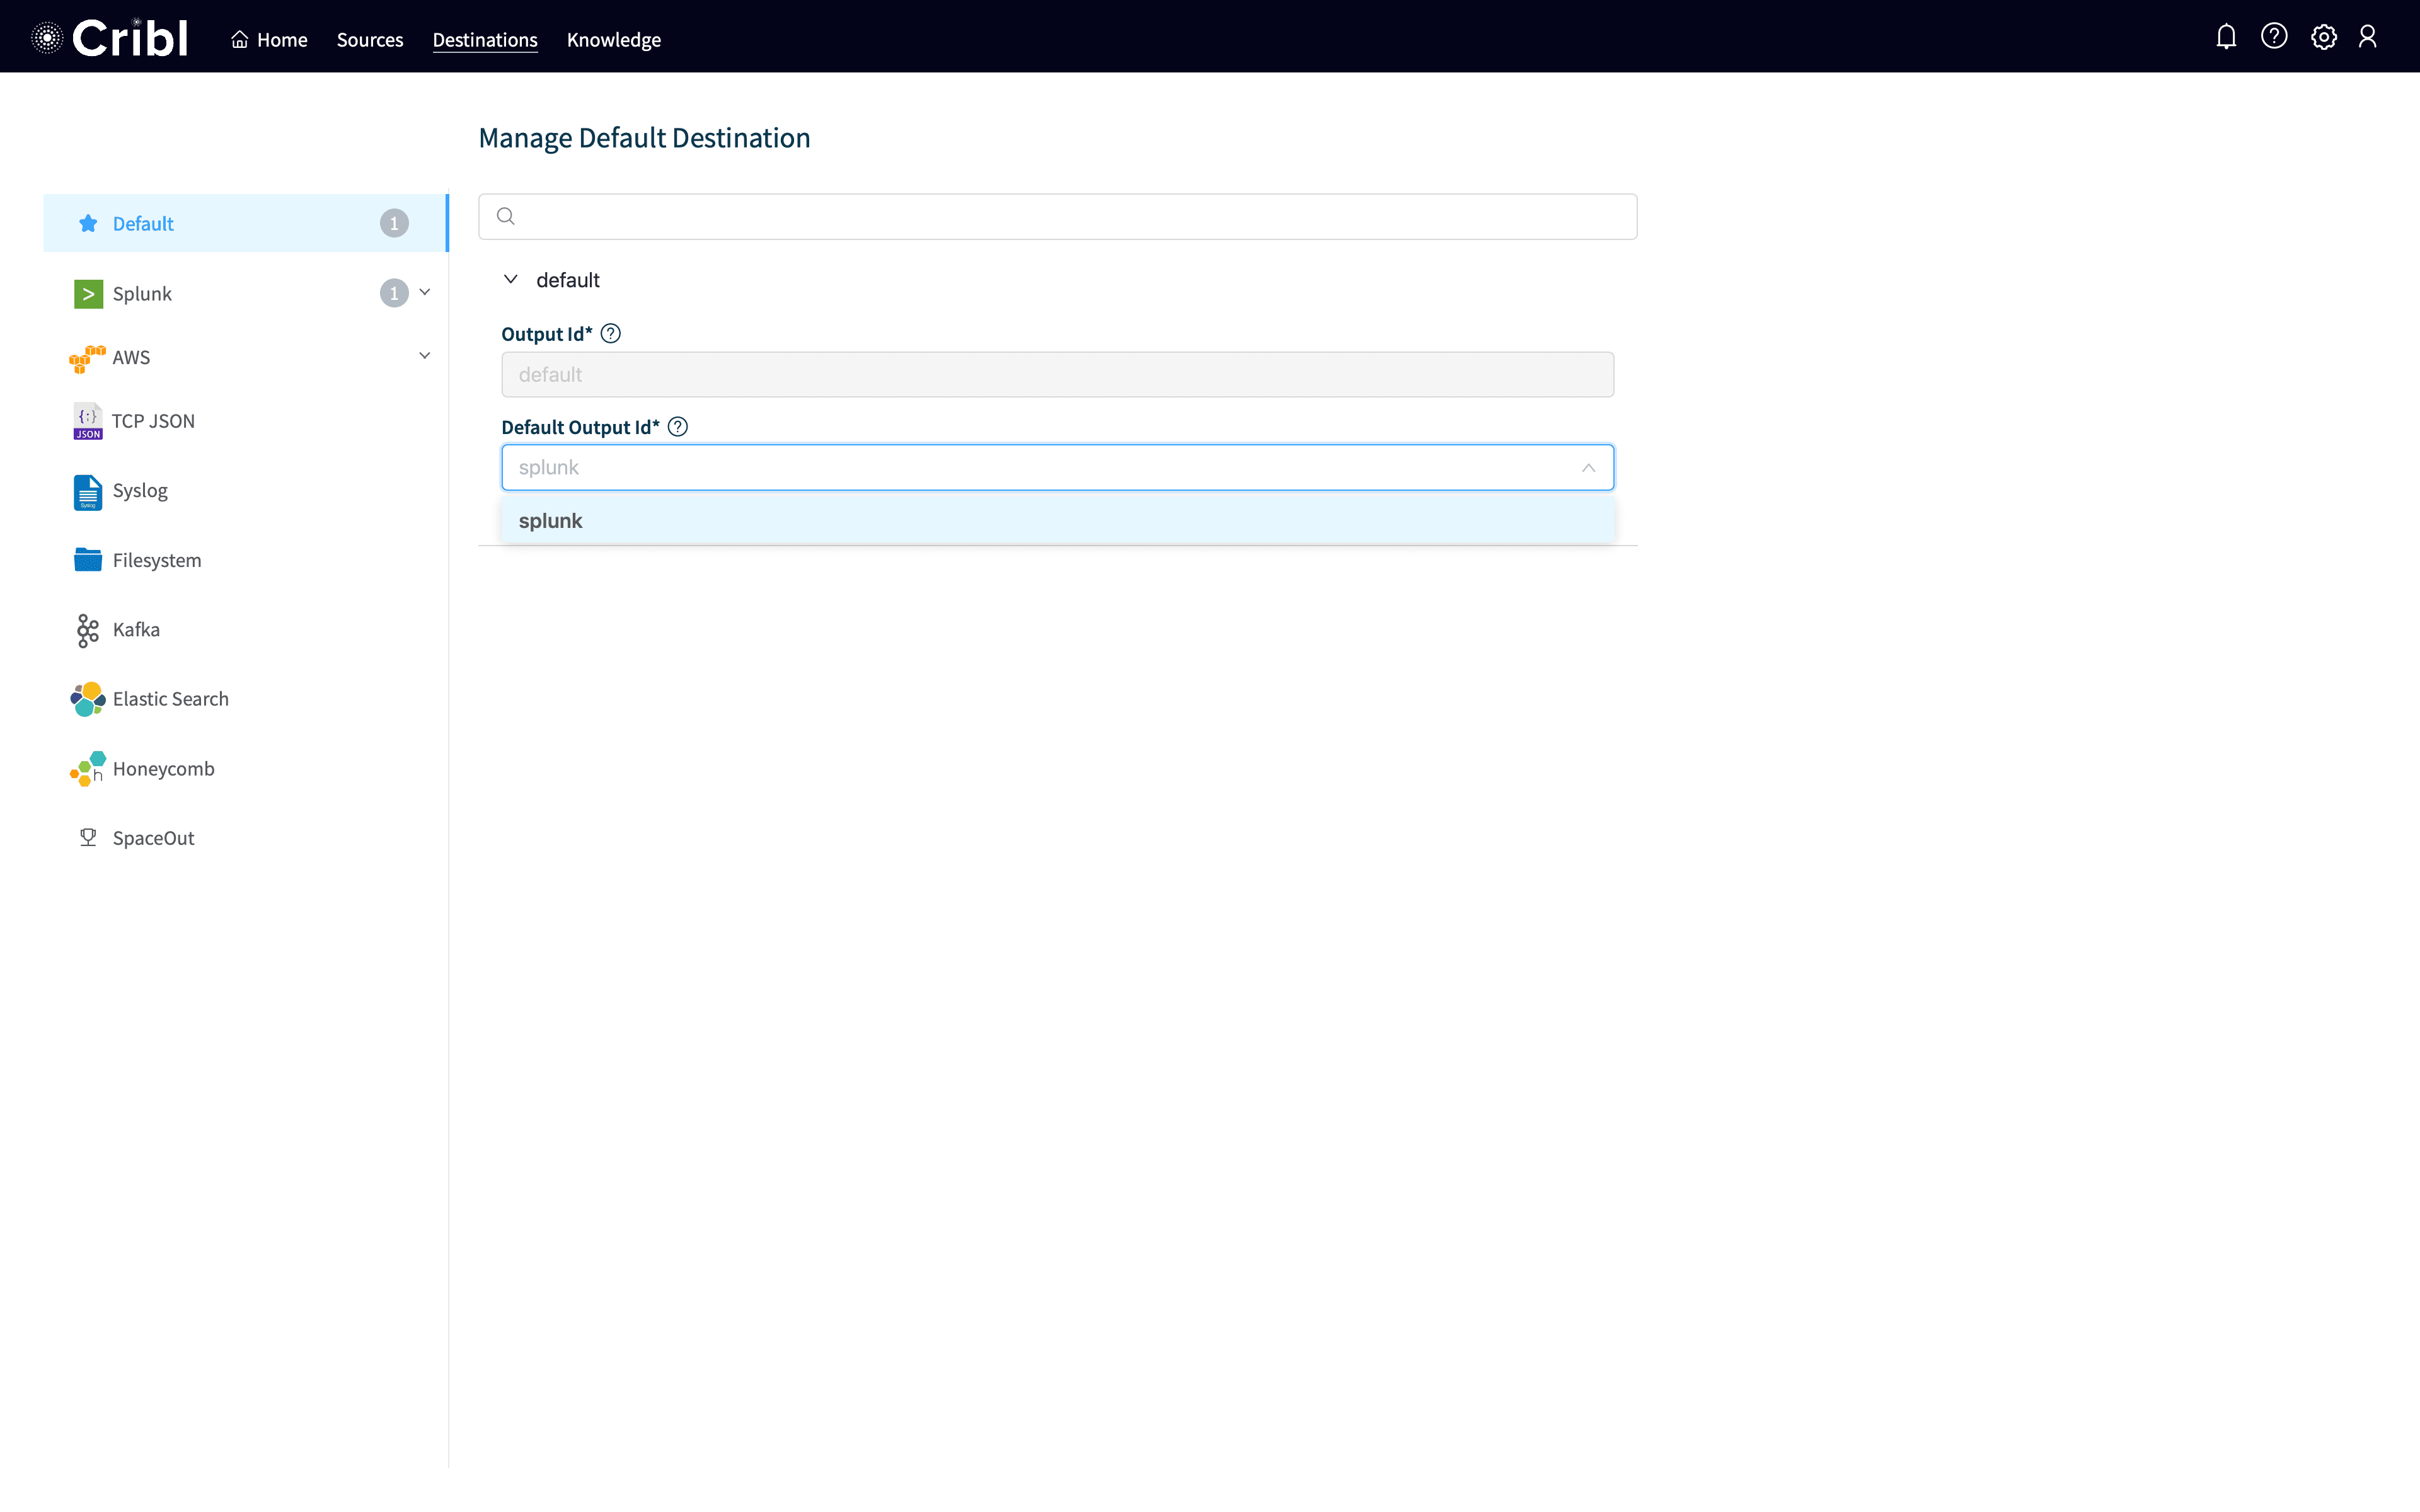Open the Knowledge menu

click(x=613, y=40)
